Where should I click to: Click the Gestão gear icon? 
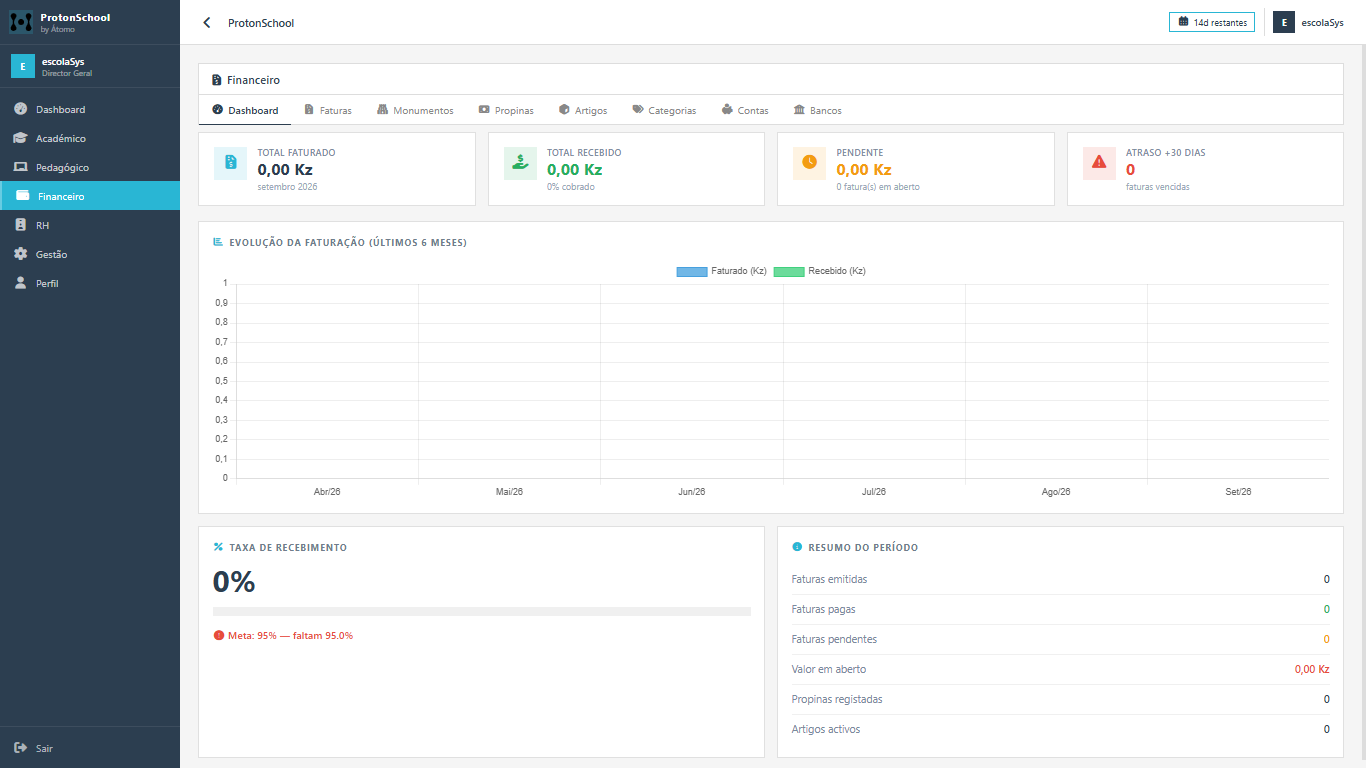click(20, 254)
